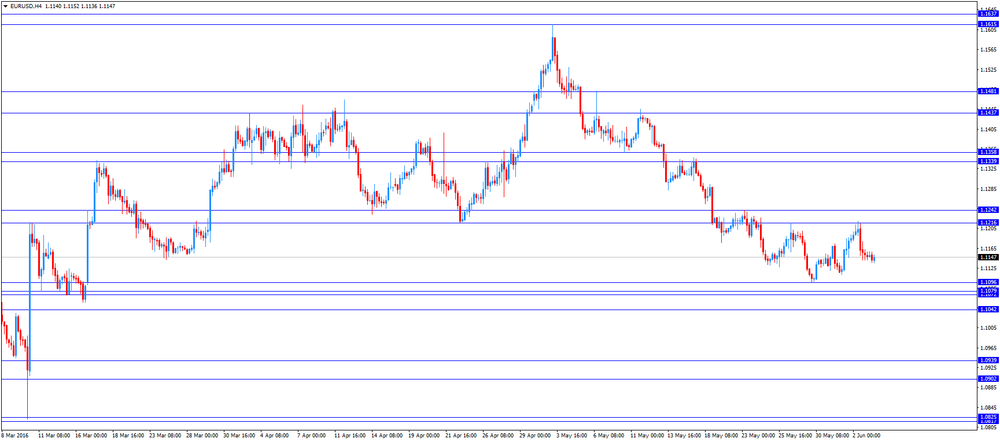
Task: Click the 1.0965 price scale value
Action: pos(987,348)
